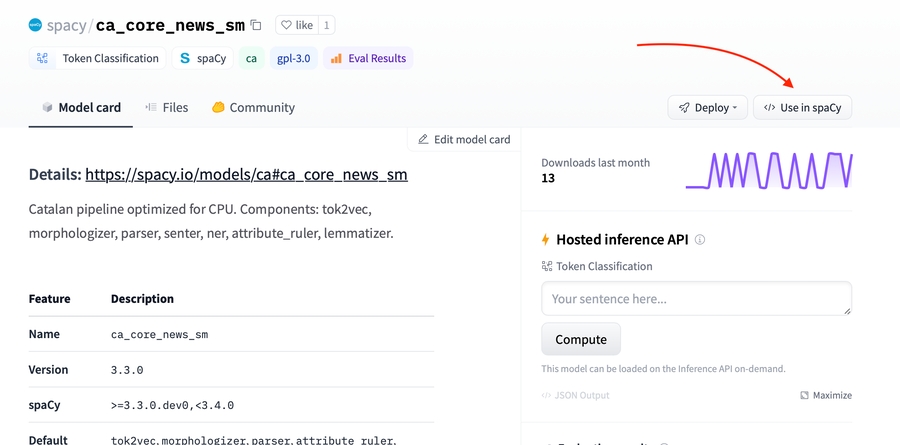Go to the Community tab
This screenshot has width=900, height=445.
pyautogui.click(x=253, y=107)
